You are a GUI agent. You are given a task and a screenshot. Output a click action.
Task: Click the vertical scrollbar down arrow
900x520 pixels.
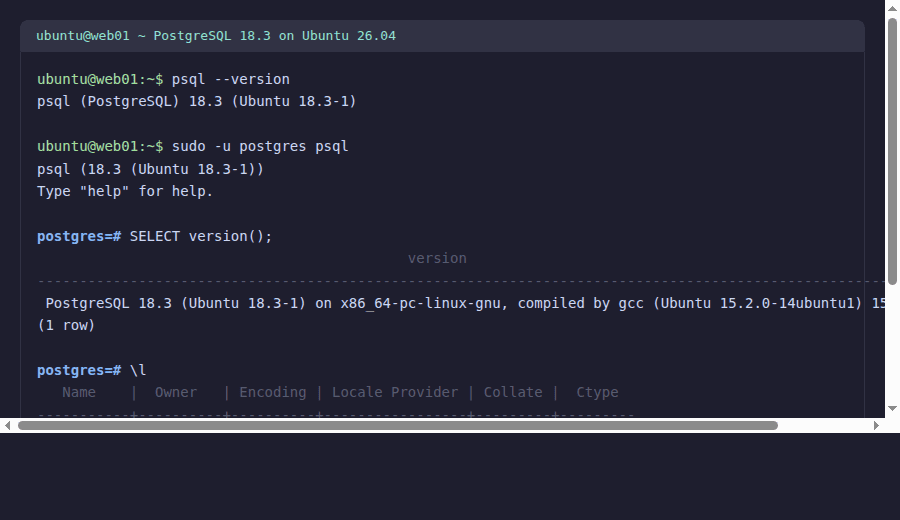[x=892, y=409]
